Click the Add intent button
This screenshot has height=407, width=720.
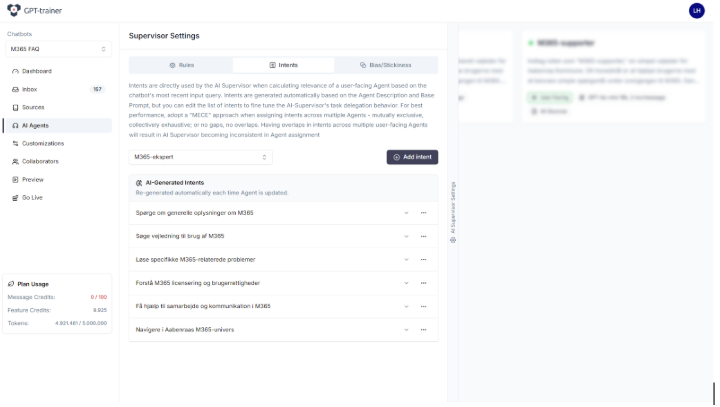tap(412, 157)
